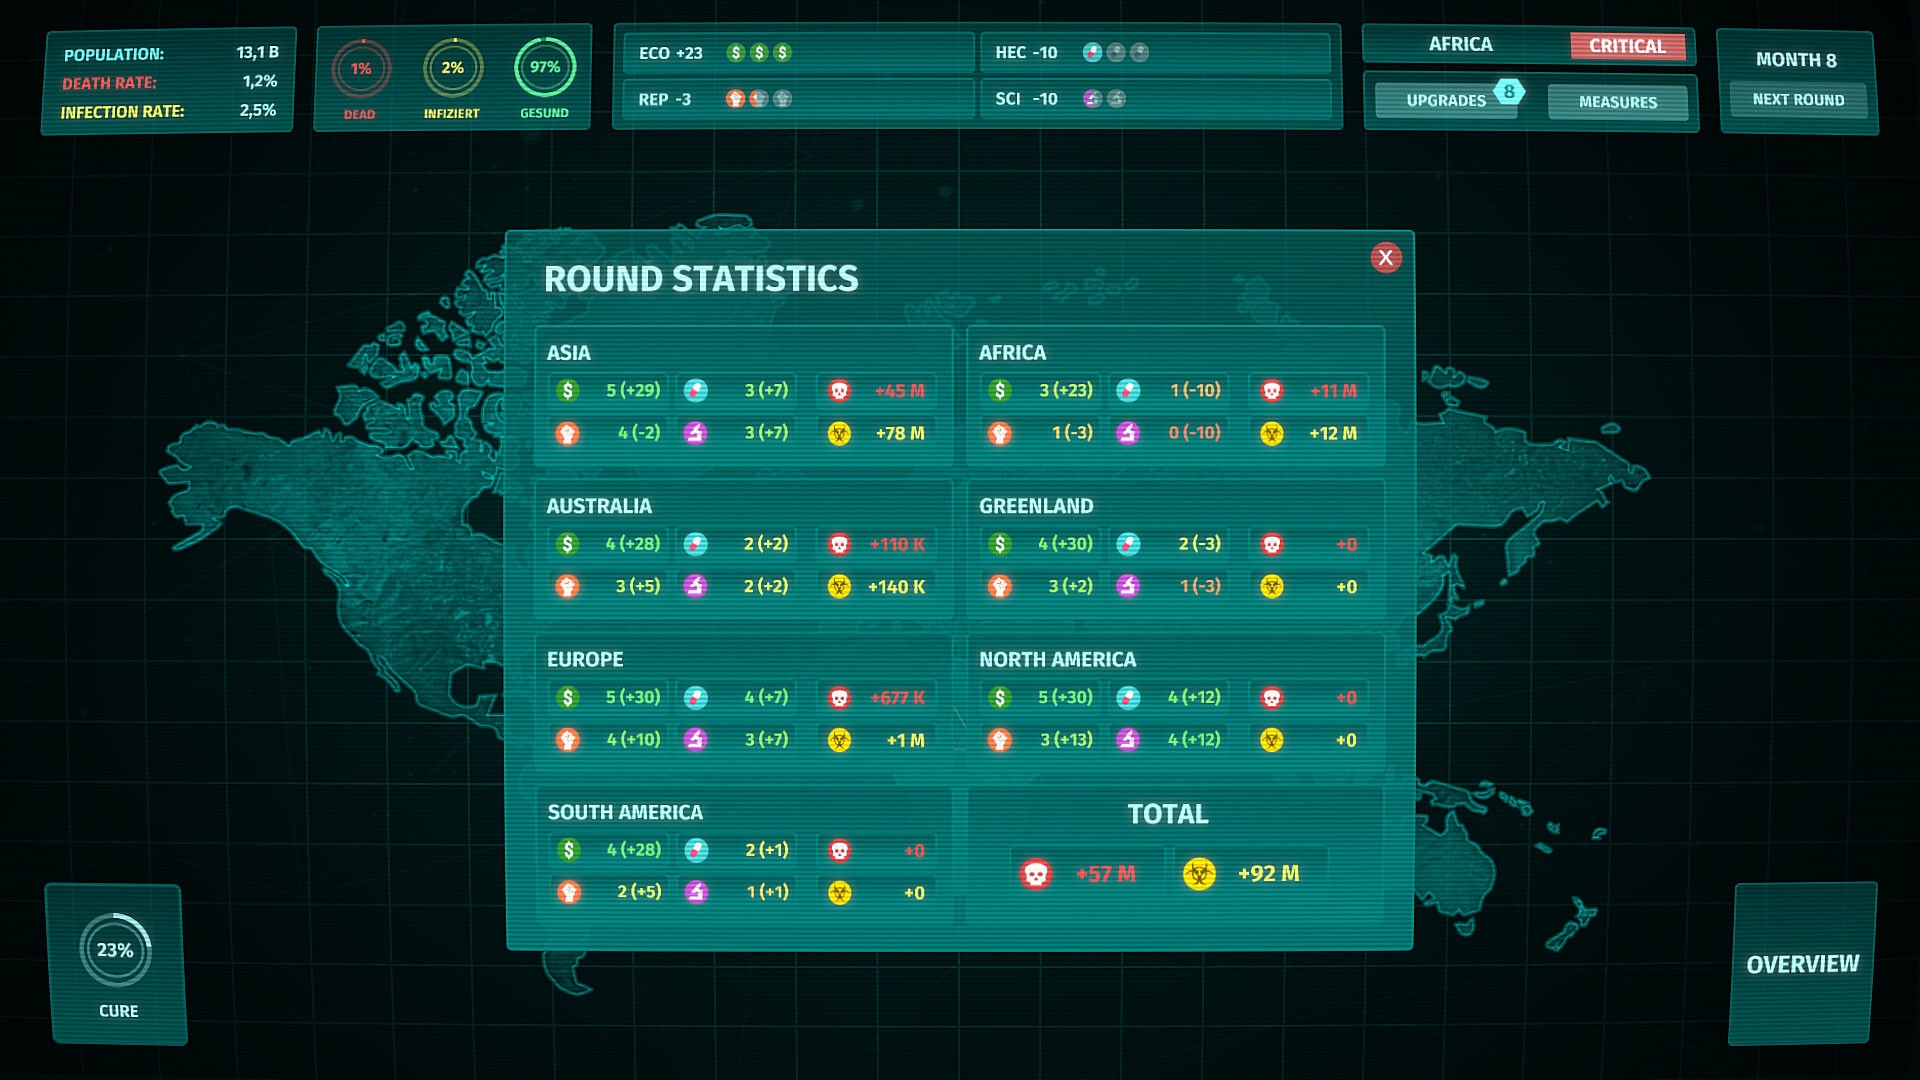1920x1080 pixels.
Task: Click Australia's purple microscope science icon
Action: (x=695, y=587)
